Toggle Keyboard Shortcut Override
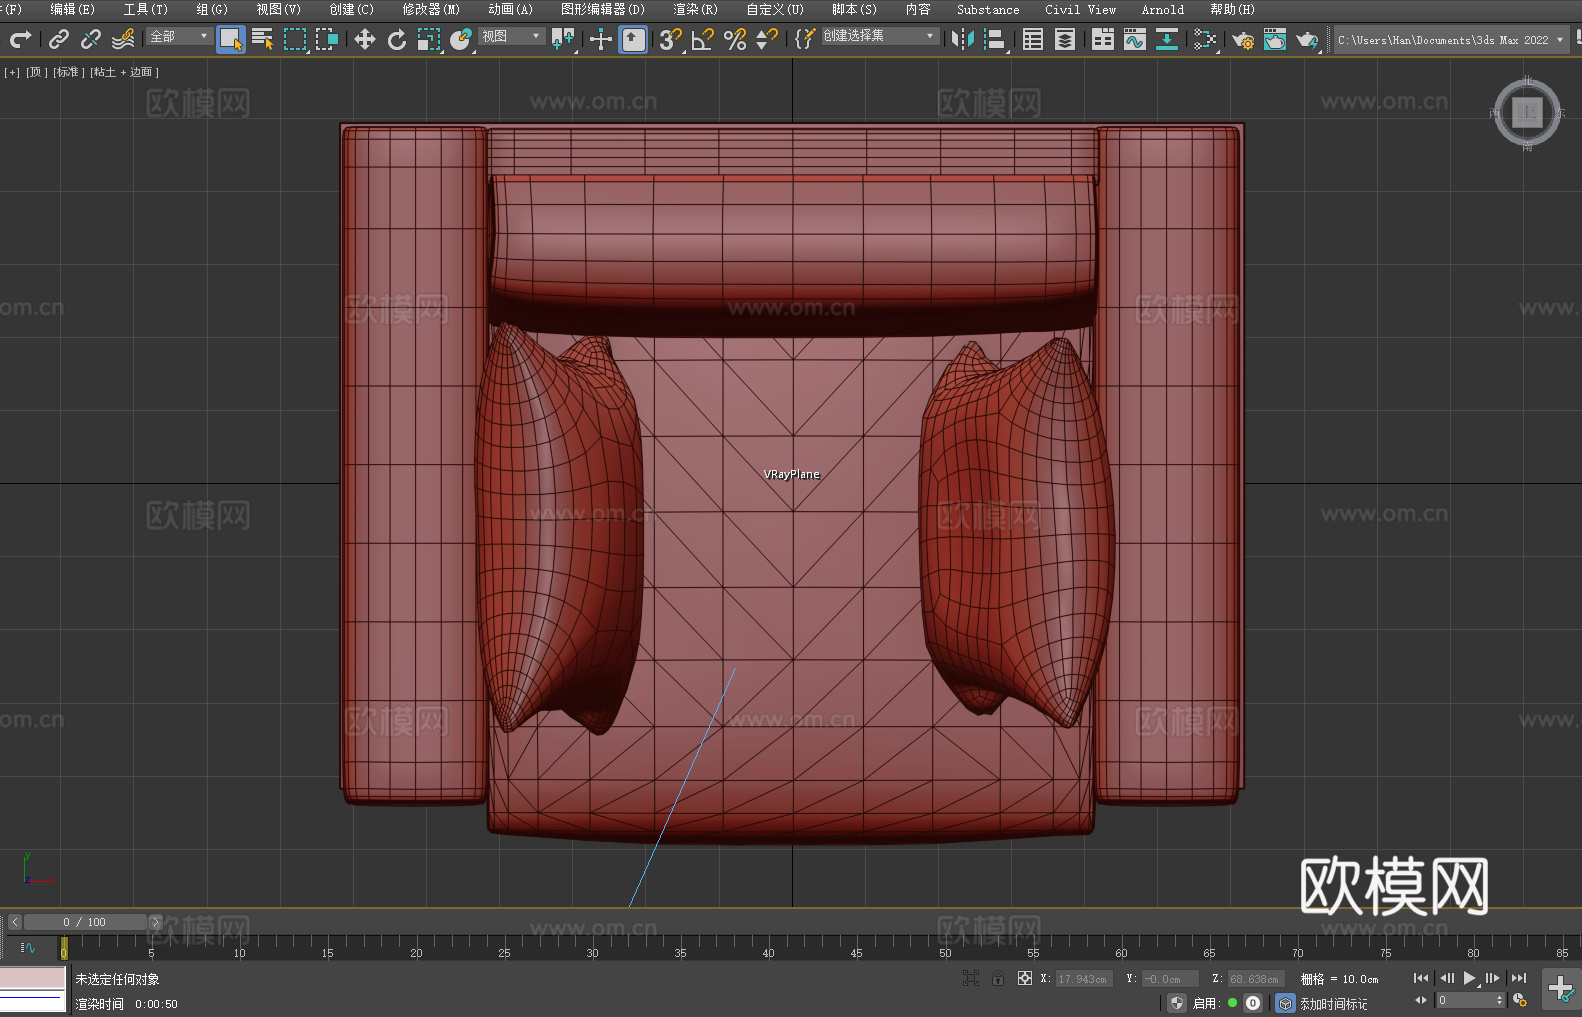 (x=633, y=39)
